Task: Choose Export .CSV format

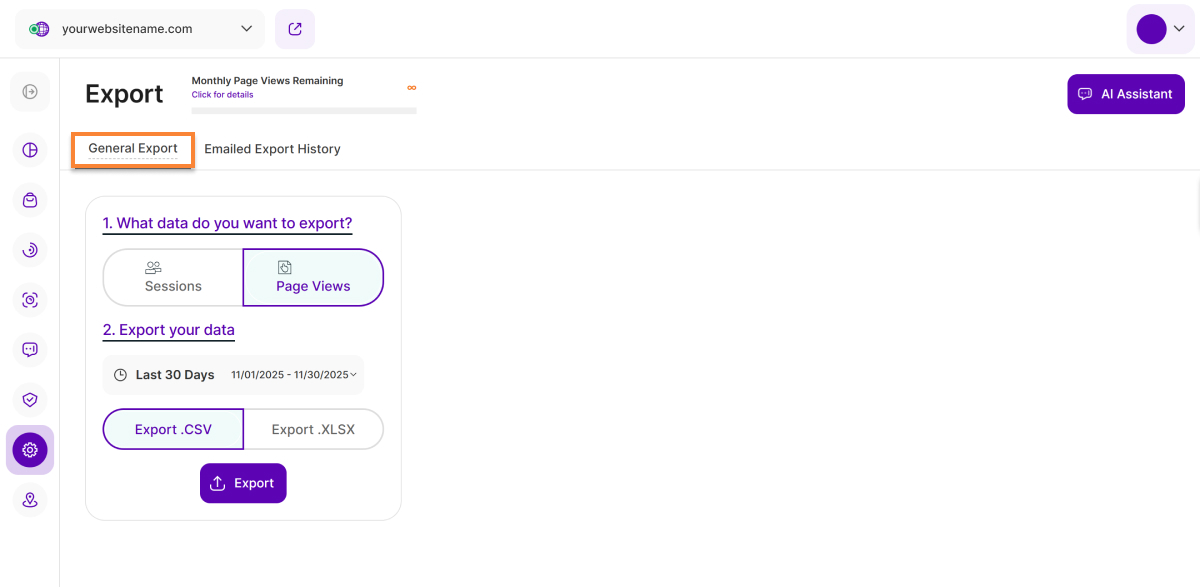Action: coord(173,429)
